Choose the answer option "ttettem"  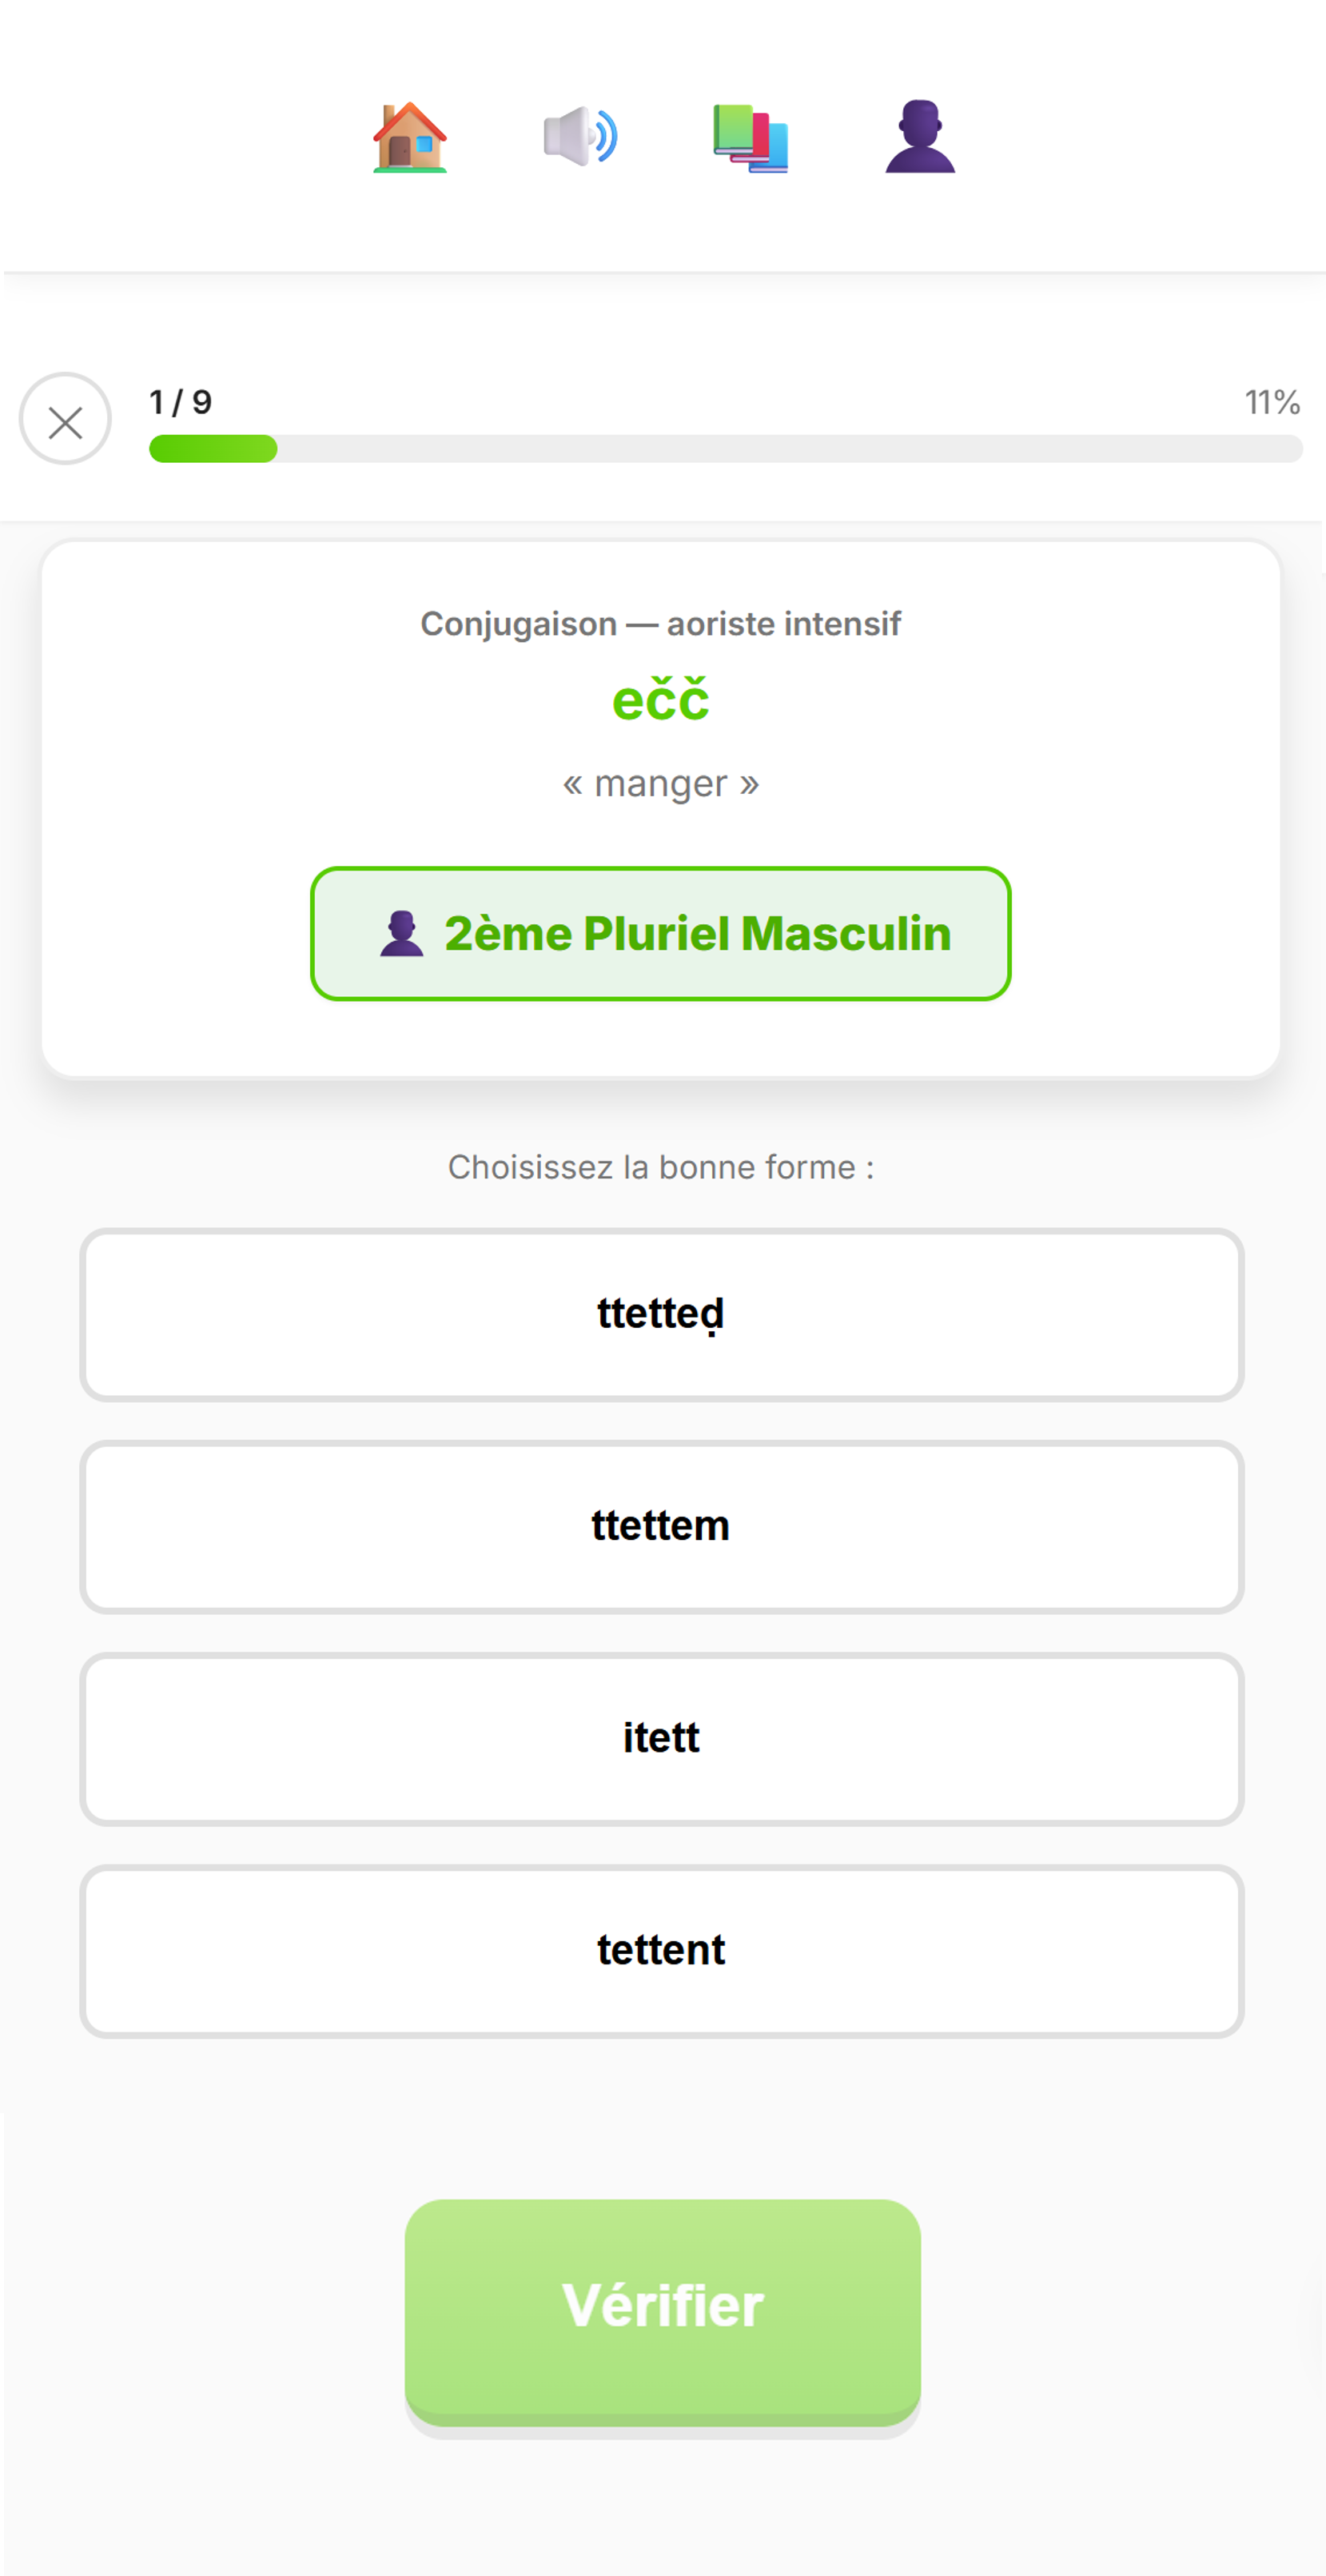point(661,1526)
